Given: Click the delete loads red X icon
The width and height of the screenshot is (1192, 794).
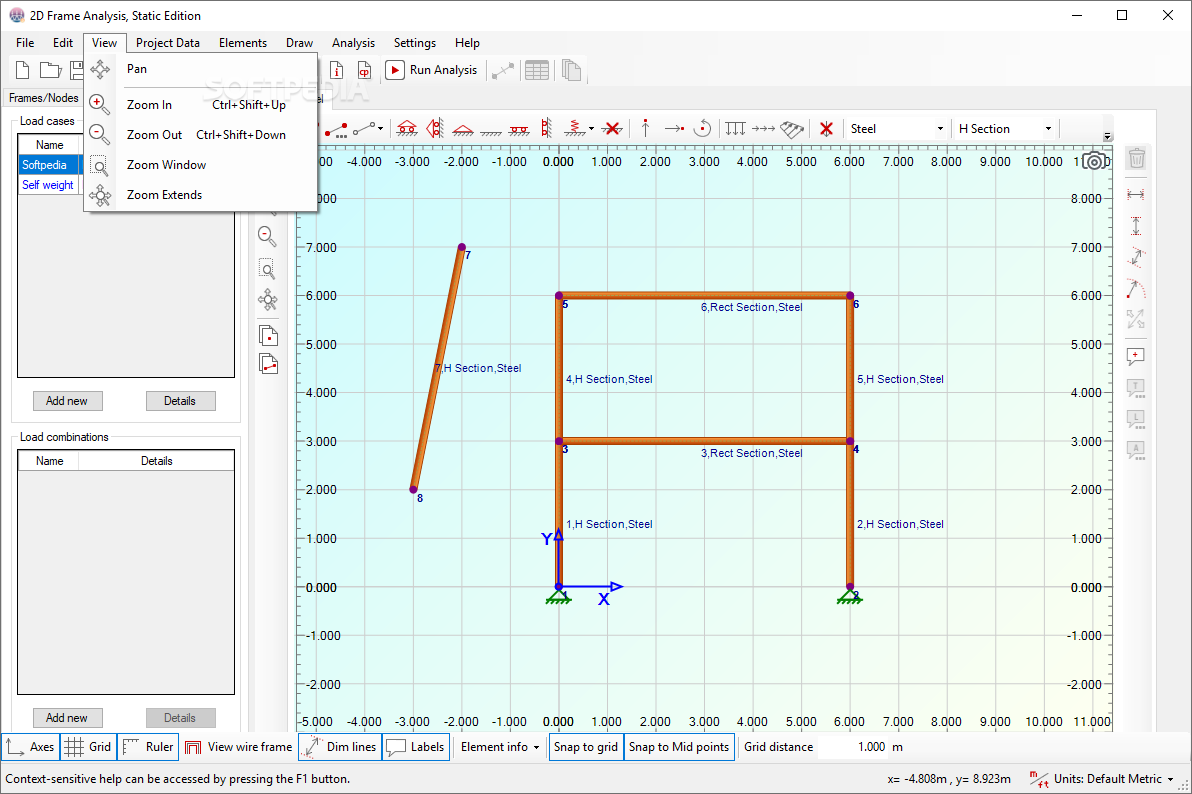Looking at the screenshot, I should pyautogui.click(x=826, y=129).
